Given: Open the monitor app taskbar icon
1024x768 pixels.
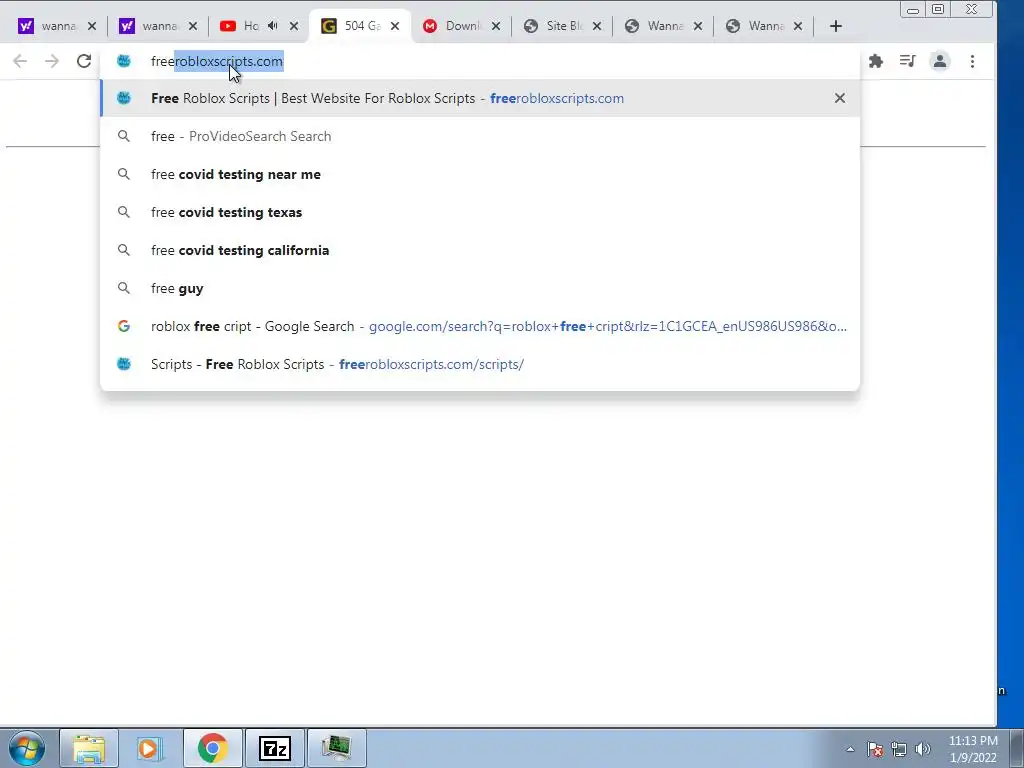Looking at the screenshot, I should (x=336, y=748).
